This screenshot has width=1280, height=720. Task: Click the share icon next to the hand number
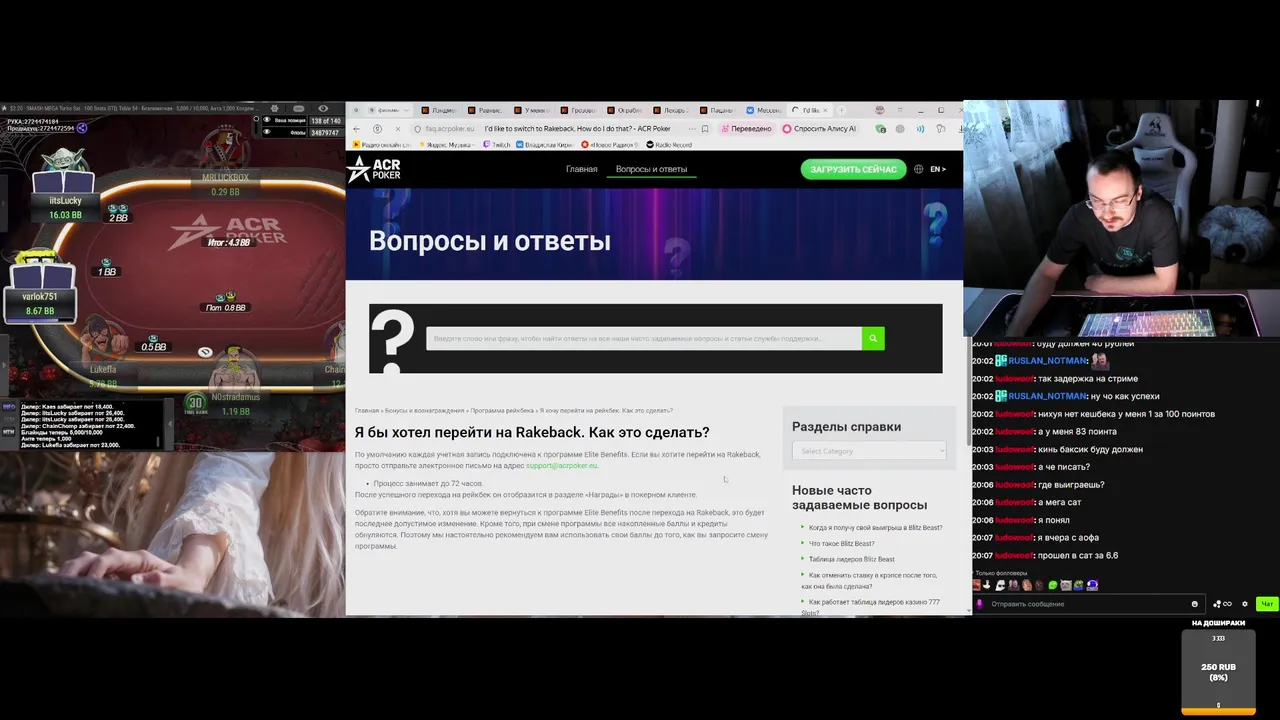coord(82,128)
